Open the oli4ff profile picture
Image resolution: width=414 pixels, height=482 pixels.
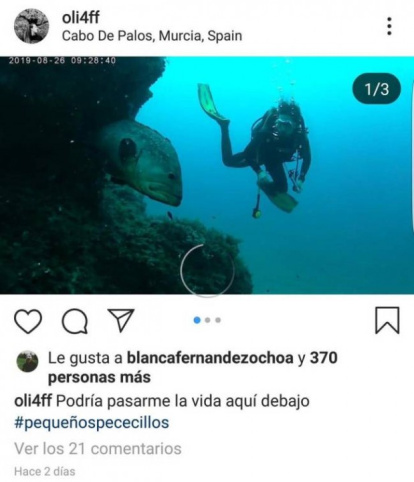(x=31, y=26)
